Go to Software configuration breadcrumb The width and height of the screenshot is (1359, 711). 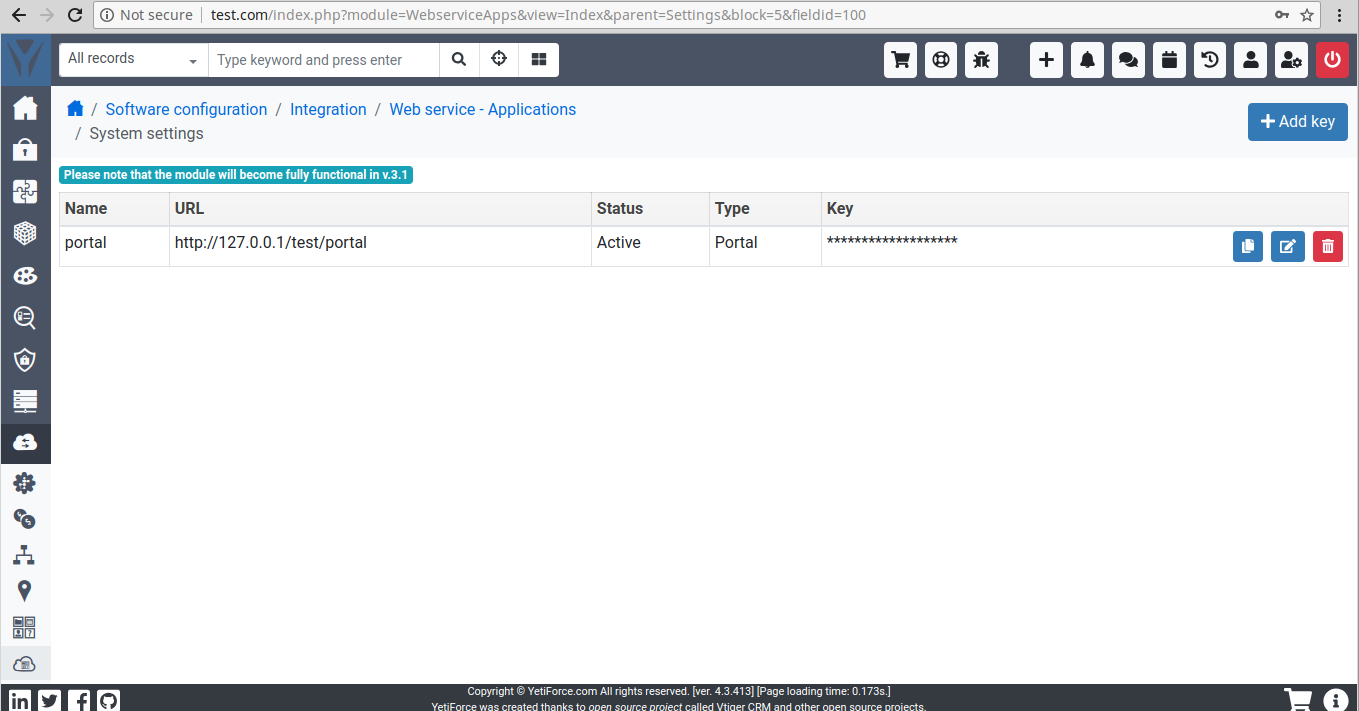click(x=186, y=109)
